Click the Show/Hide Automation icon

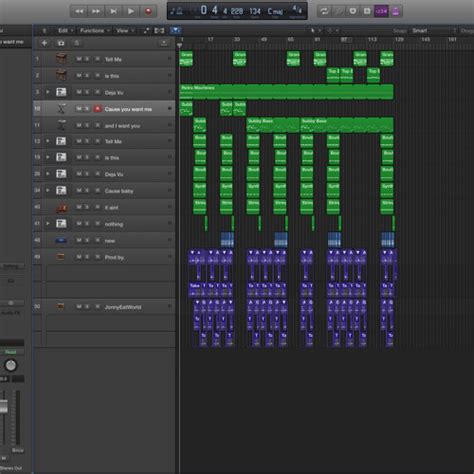(x=146, y=31)
